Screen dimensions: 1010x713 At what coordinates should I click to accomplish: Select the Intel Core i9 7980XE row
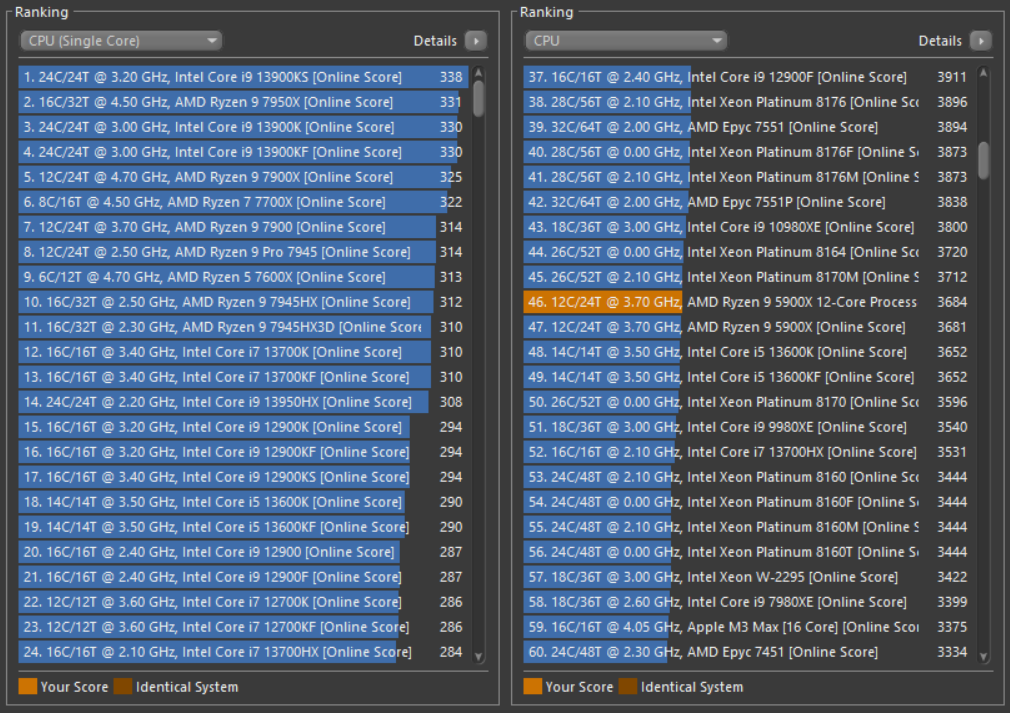coord(748,602)
